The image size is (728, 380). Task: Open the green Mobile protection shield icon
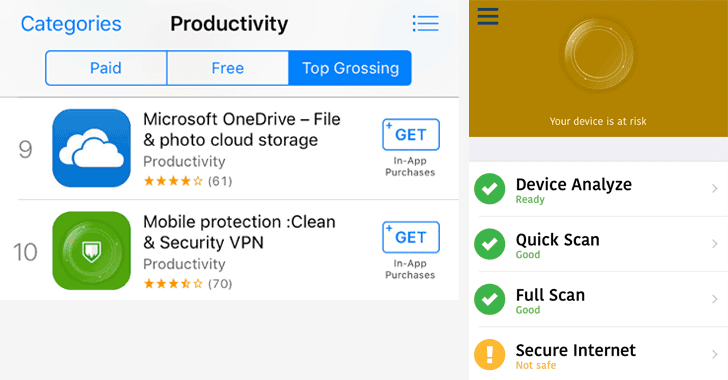coord(91,251)
